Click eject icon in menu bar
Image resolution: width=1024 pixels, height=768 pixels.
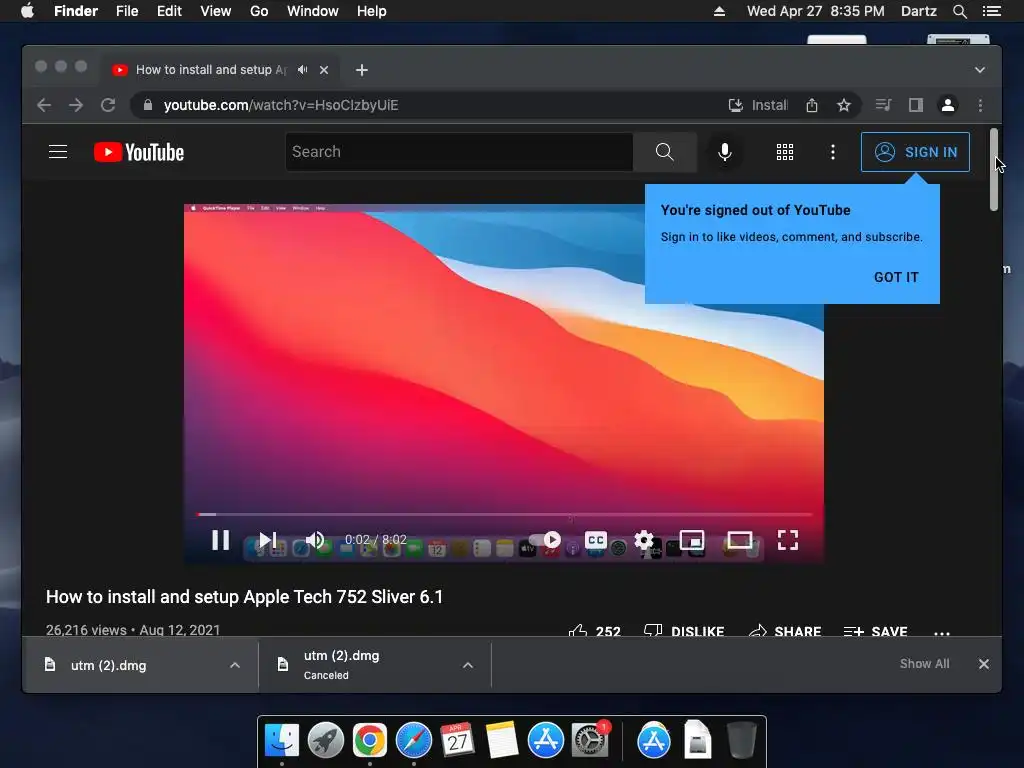point(719,11)
